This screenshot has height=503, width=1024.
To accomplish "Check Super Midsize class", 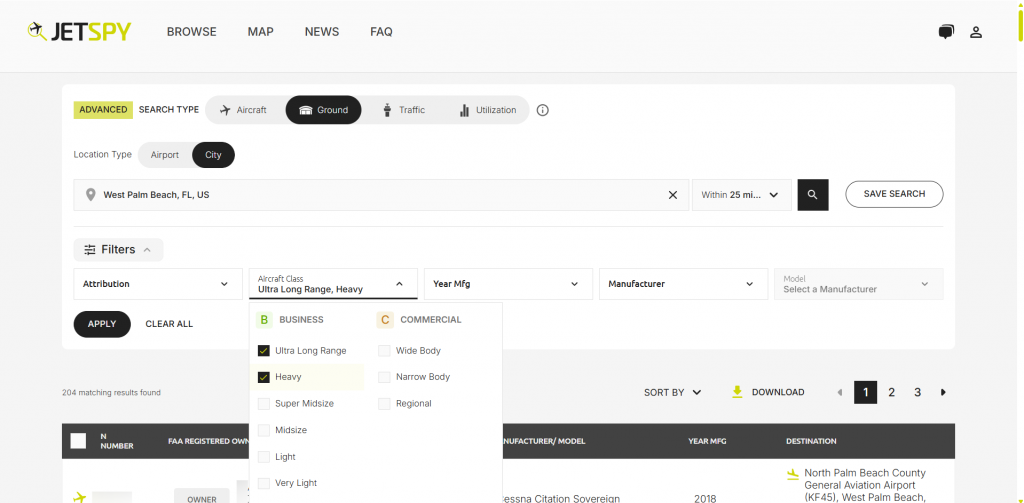I will [x=264, y=404].
